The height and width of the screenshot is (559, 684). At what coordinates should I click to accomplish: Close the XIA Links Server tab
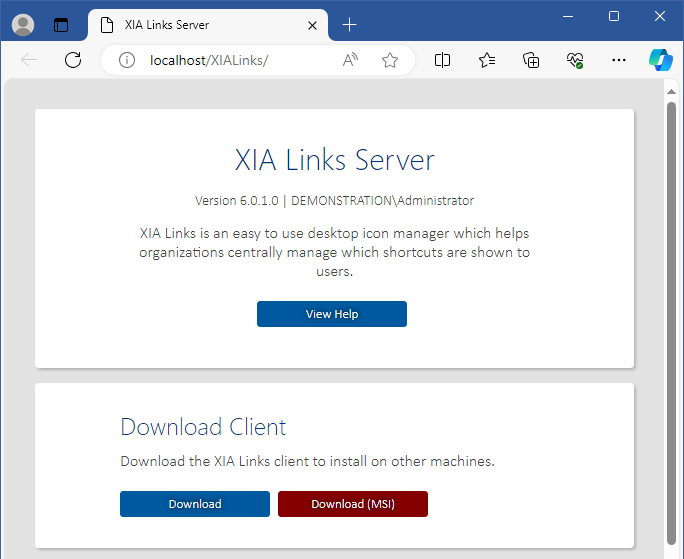click(x=312, y=26)
